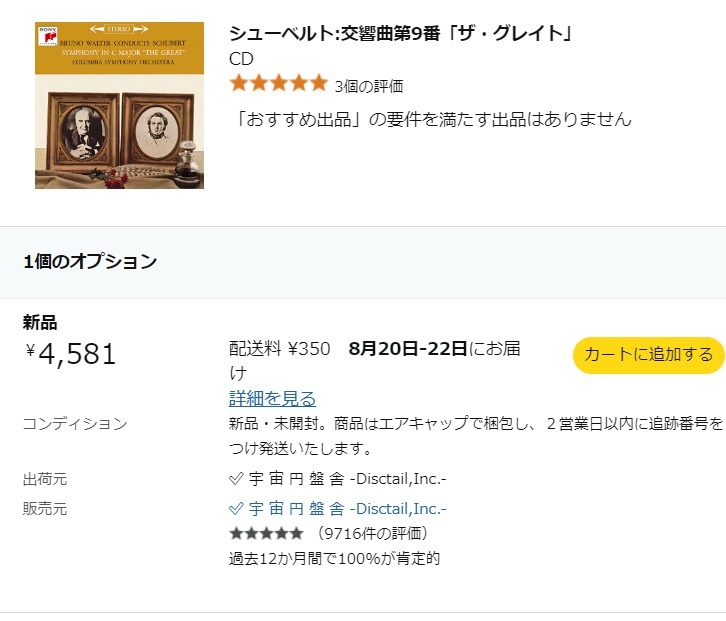Click the Sony logo on album cover

click(46, 33)
